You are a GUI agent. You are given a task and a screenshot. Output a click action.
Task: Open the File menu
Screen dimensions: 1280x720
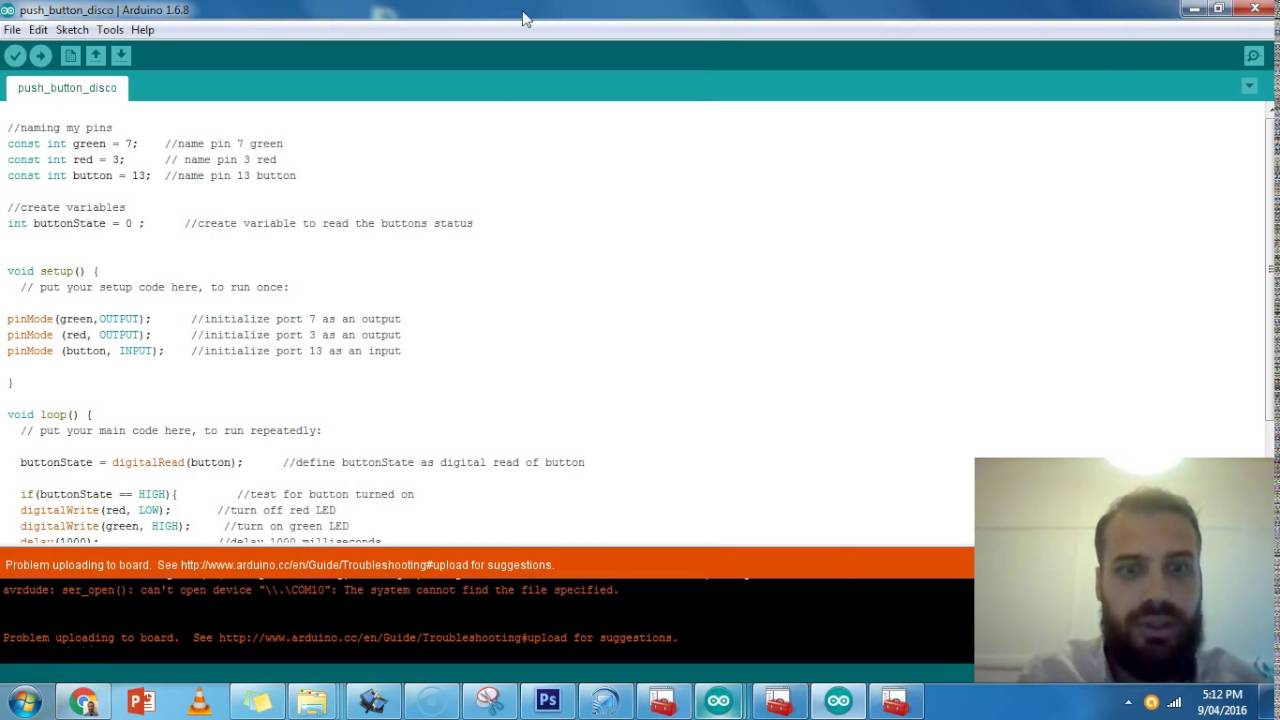click(x=12, y=30)
